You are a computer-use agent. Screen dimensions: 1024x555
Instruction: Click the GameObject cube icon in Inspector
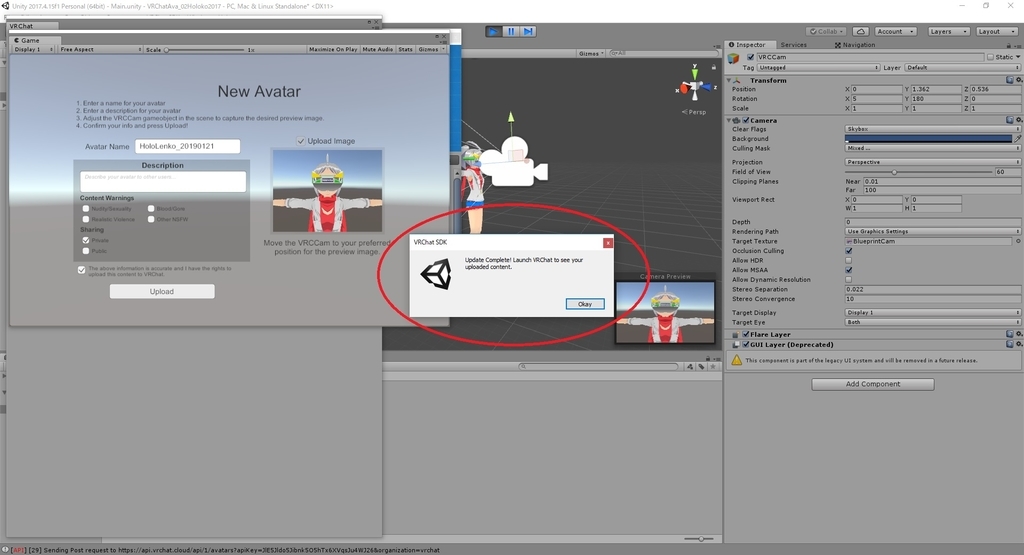pyautogui.click(x=734, y=58)
